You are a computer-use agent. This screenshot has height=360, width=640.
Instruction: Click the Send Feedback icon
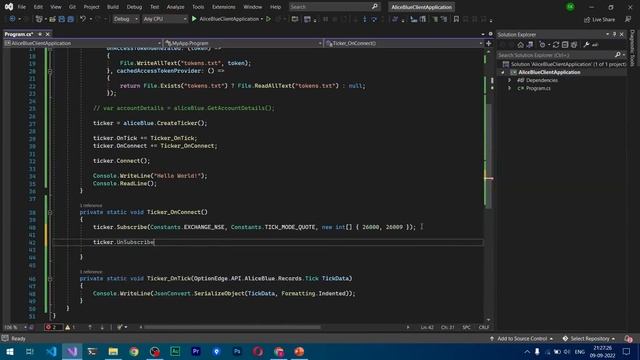pos(628,19)
